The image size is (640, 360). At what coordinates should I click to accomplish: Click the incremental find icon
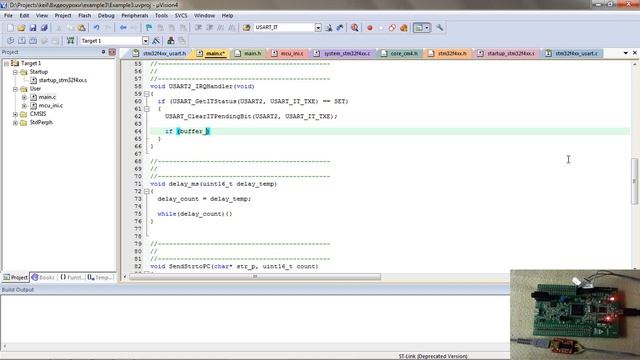coord(340,28)
